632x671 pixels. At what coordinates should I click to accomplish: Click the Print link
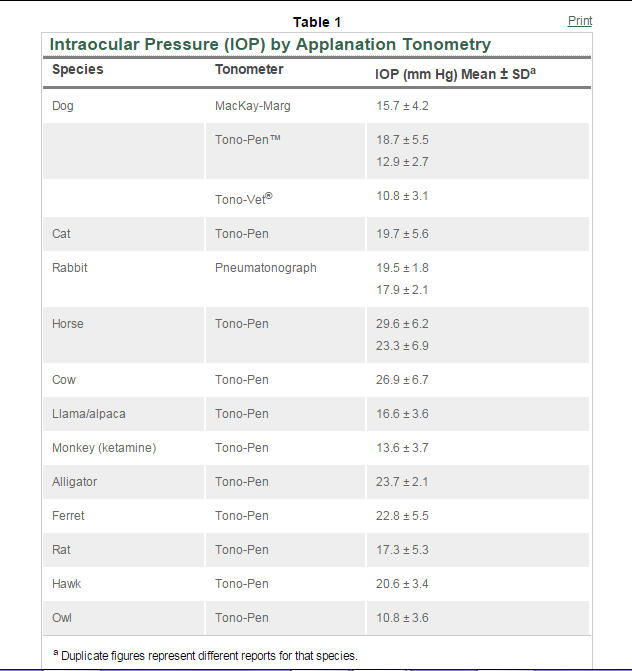click(579, 21)
